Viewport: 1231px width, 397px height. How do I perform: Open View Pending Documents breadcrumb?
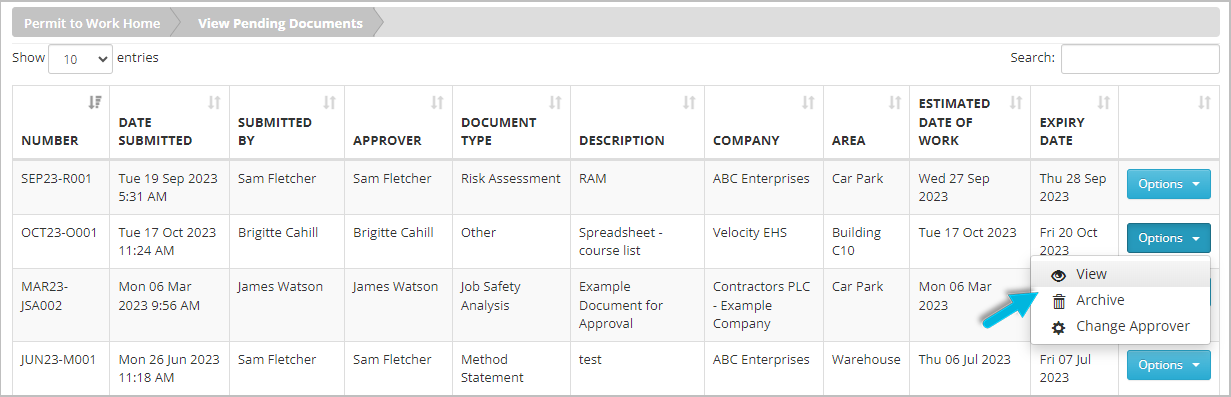point(280,23)
